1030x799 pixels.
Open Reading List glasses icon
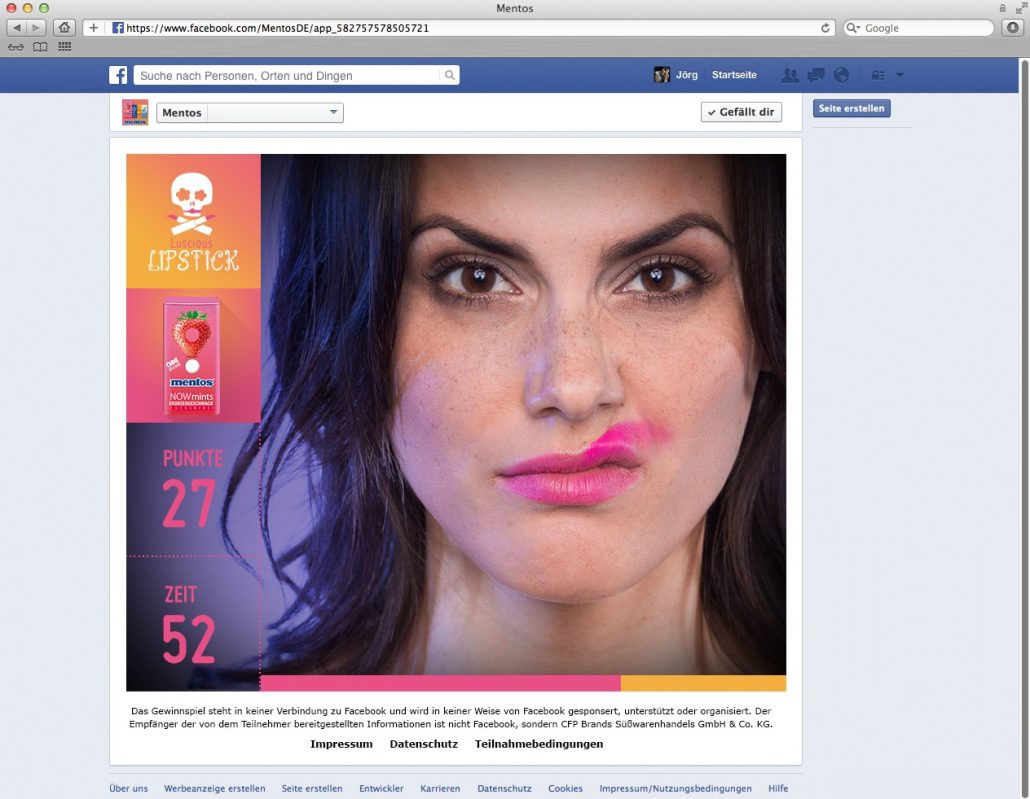[16, 47]
